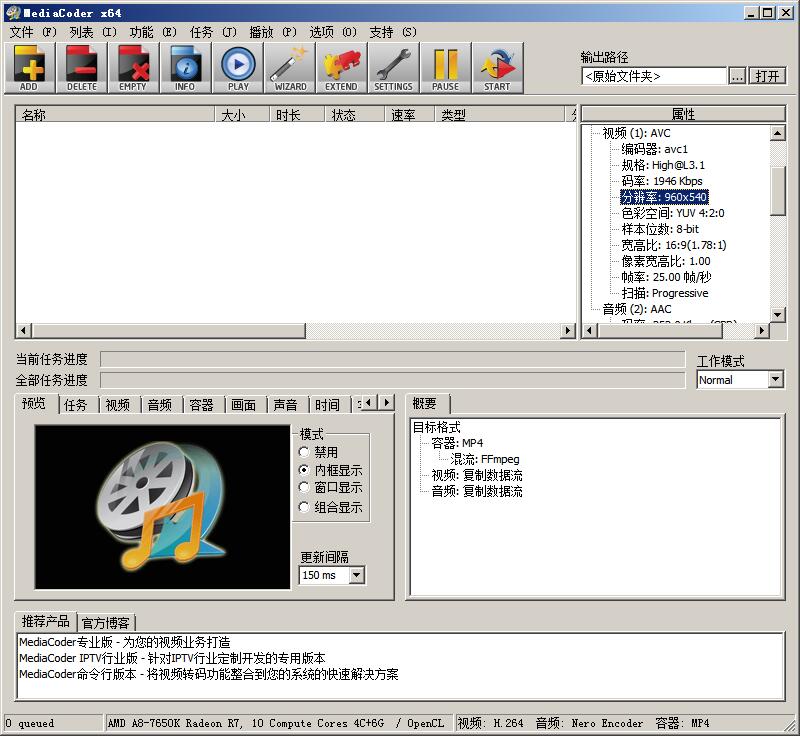Choose the 组合显示 radio option

pyautogui.click(x=304, y=507)
